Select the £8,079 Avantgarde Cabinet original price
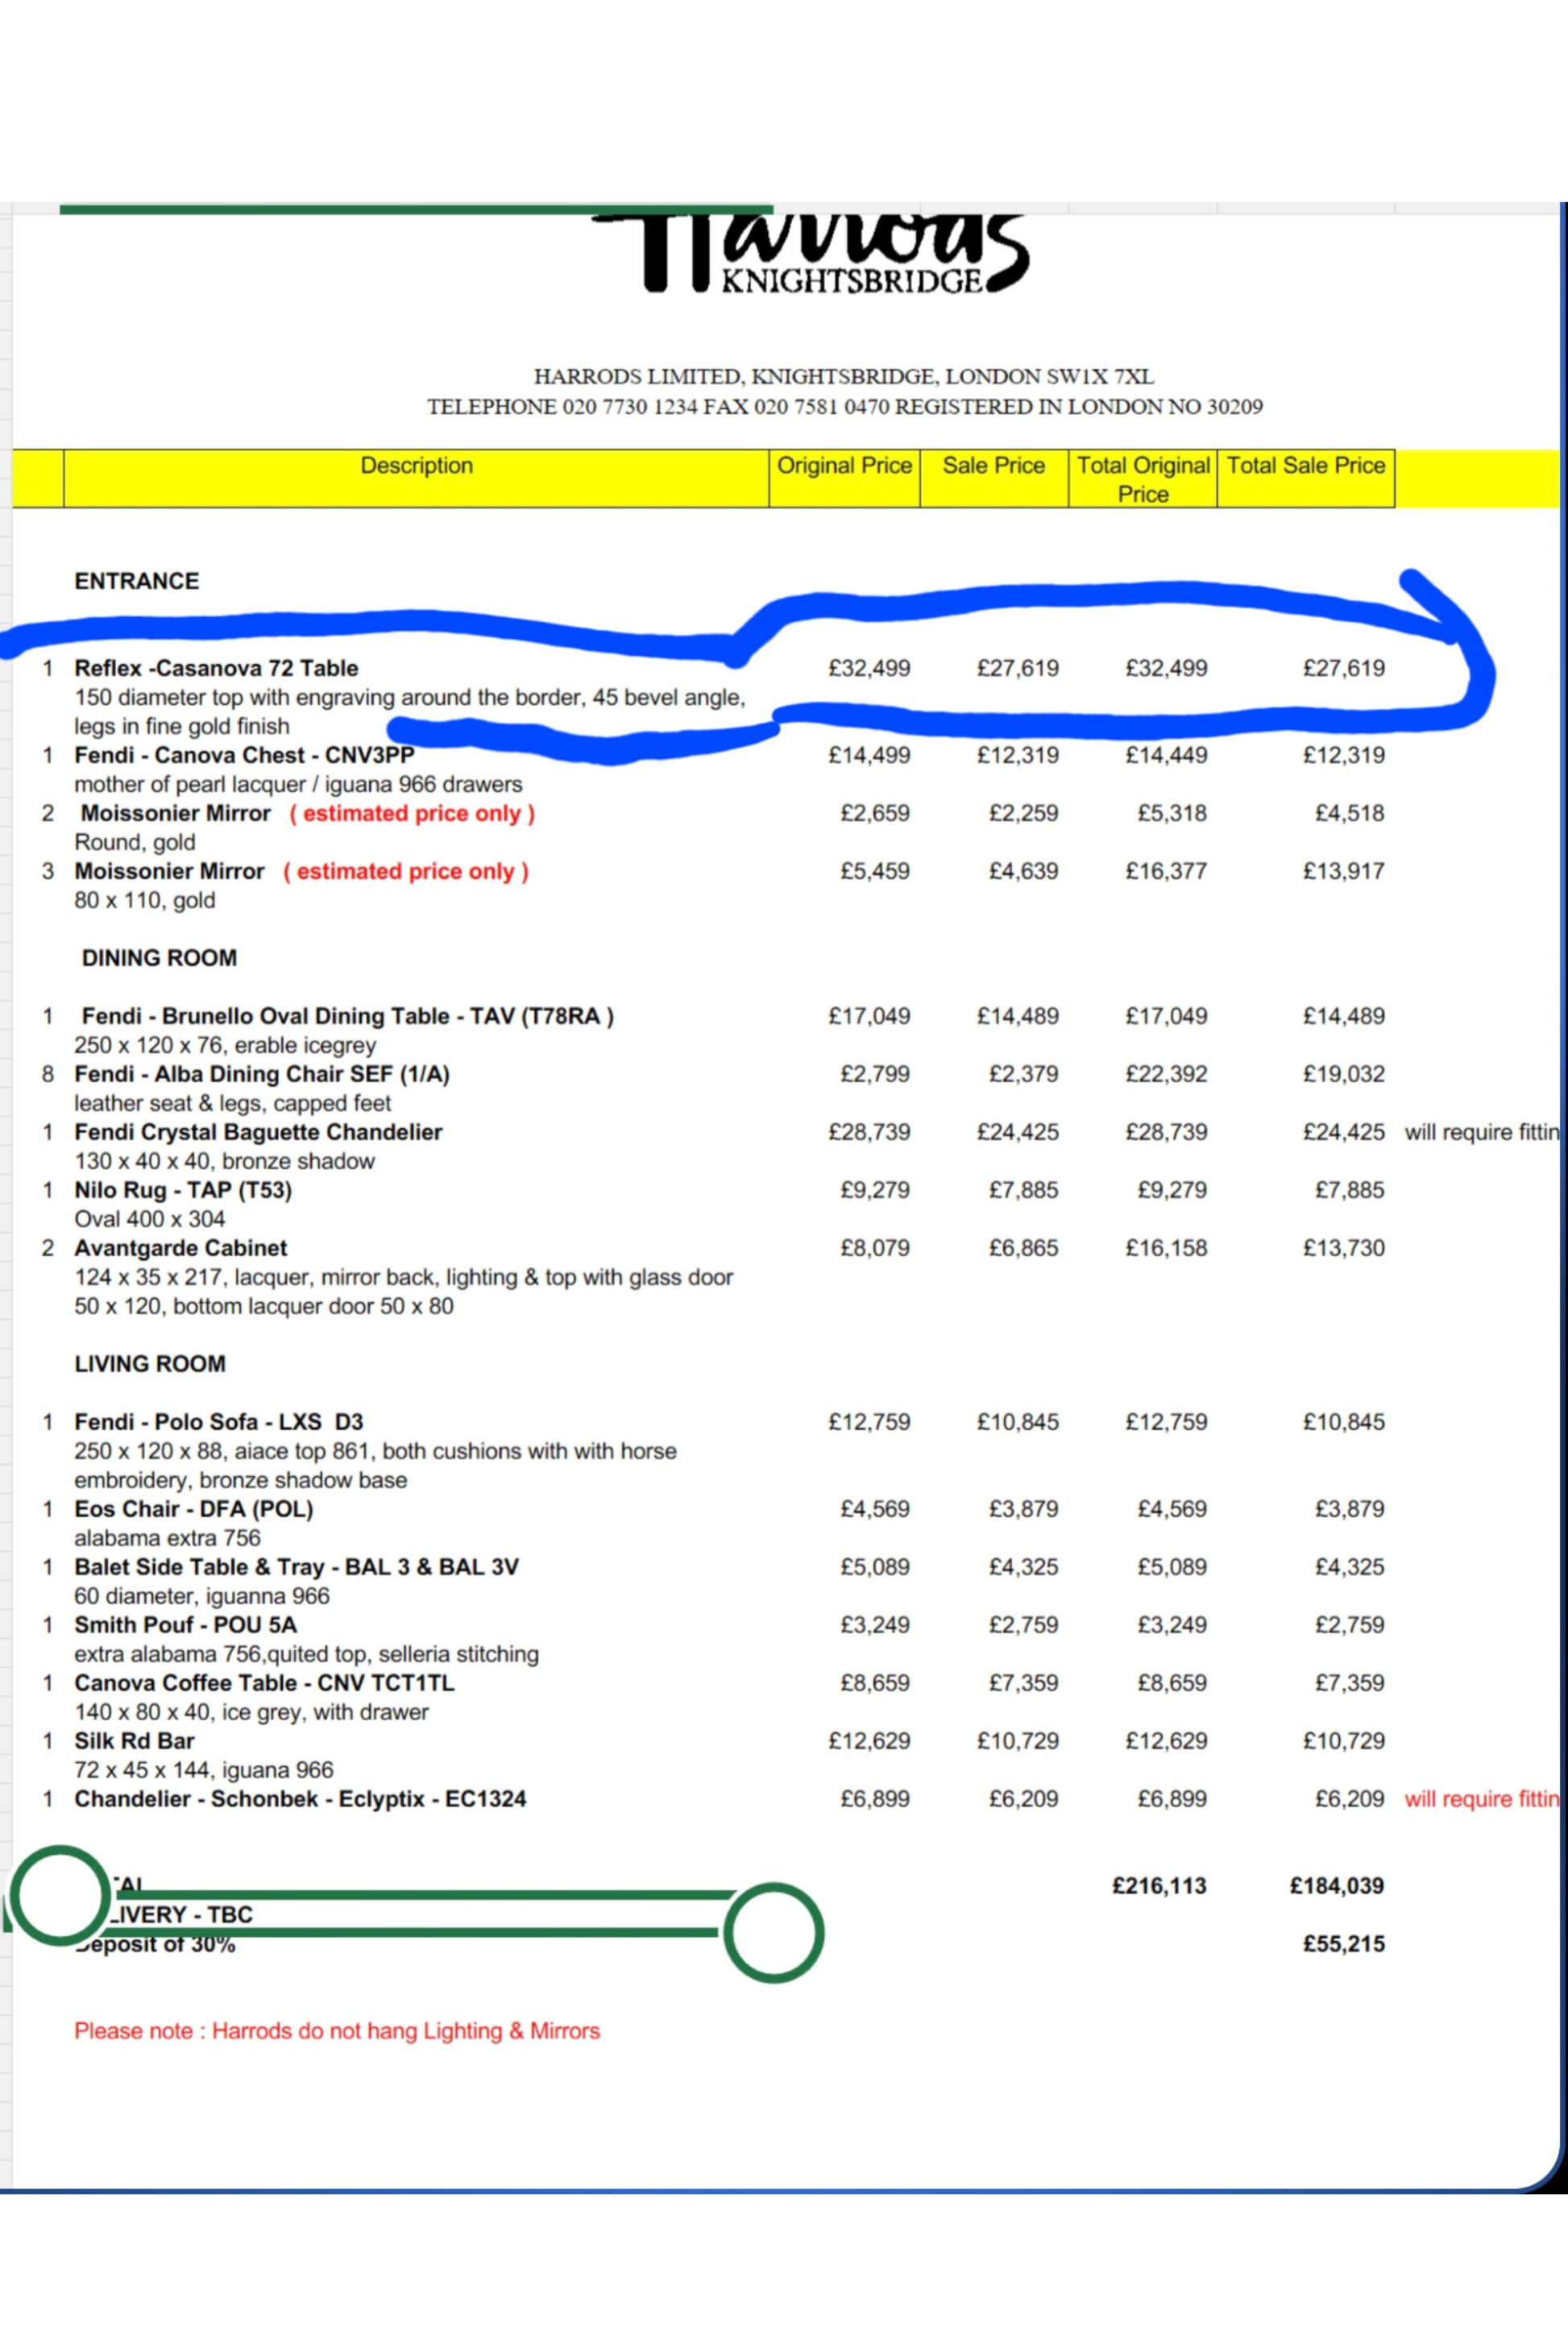Viewport: 1568px width, 2351px height. (875, 1248)
